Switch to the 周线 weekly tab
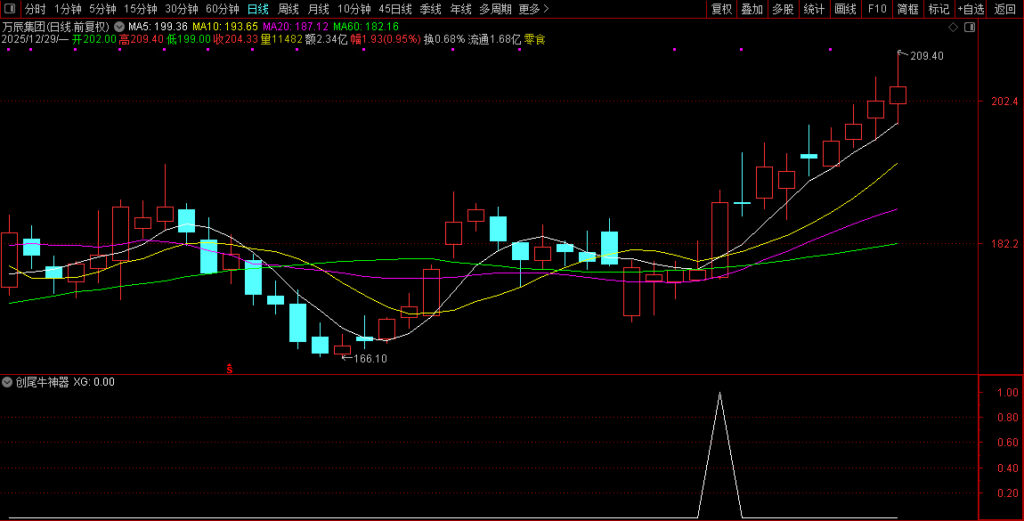Viewport: 1024px width, 521px height. pyautogui.click(x=288, y=9)
